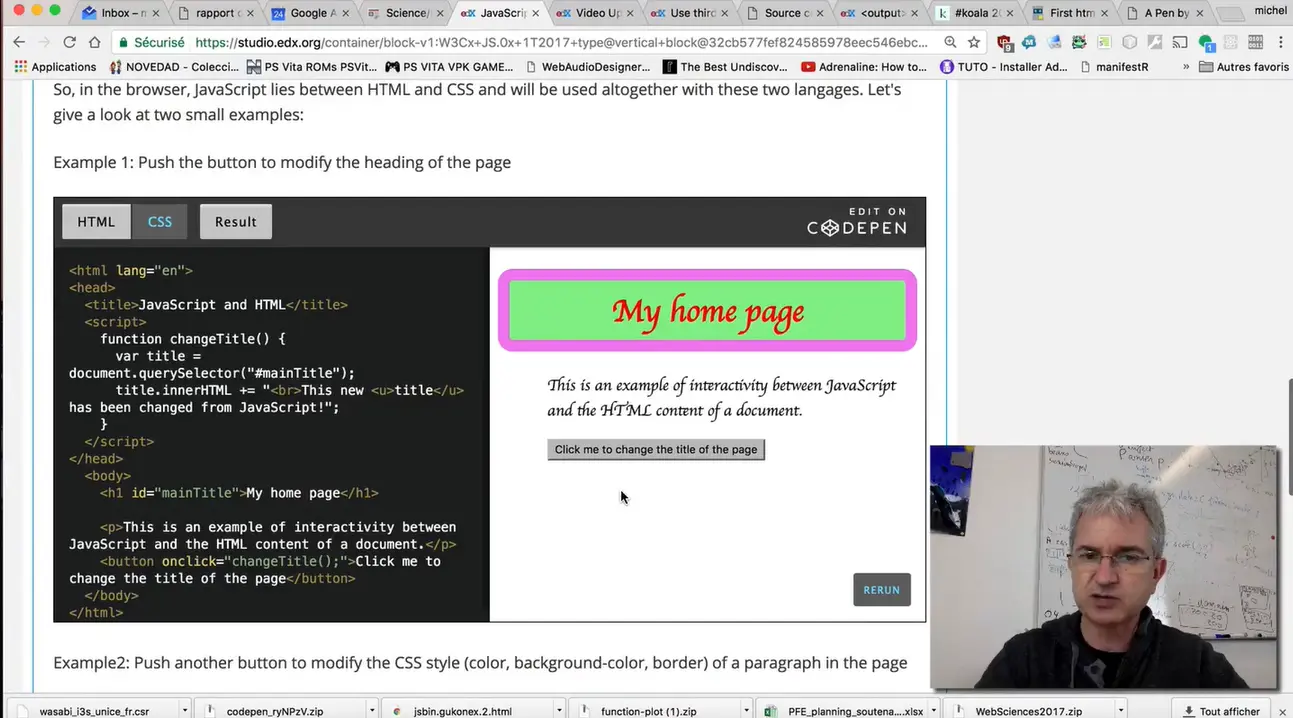Switch to the First htm browser tab
Image resolution: width=1293 pixels, height=718 pixels.
coord(1069,13)
